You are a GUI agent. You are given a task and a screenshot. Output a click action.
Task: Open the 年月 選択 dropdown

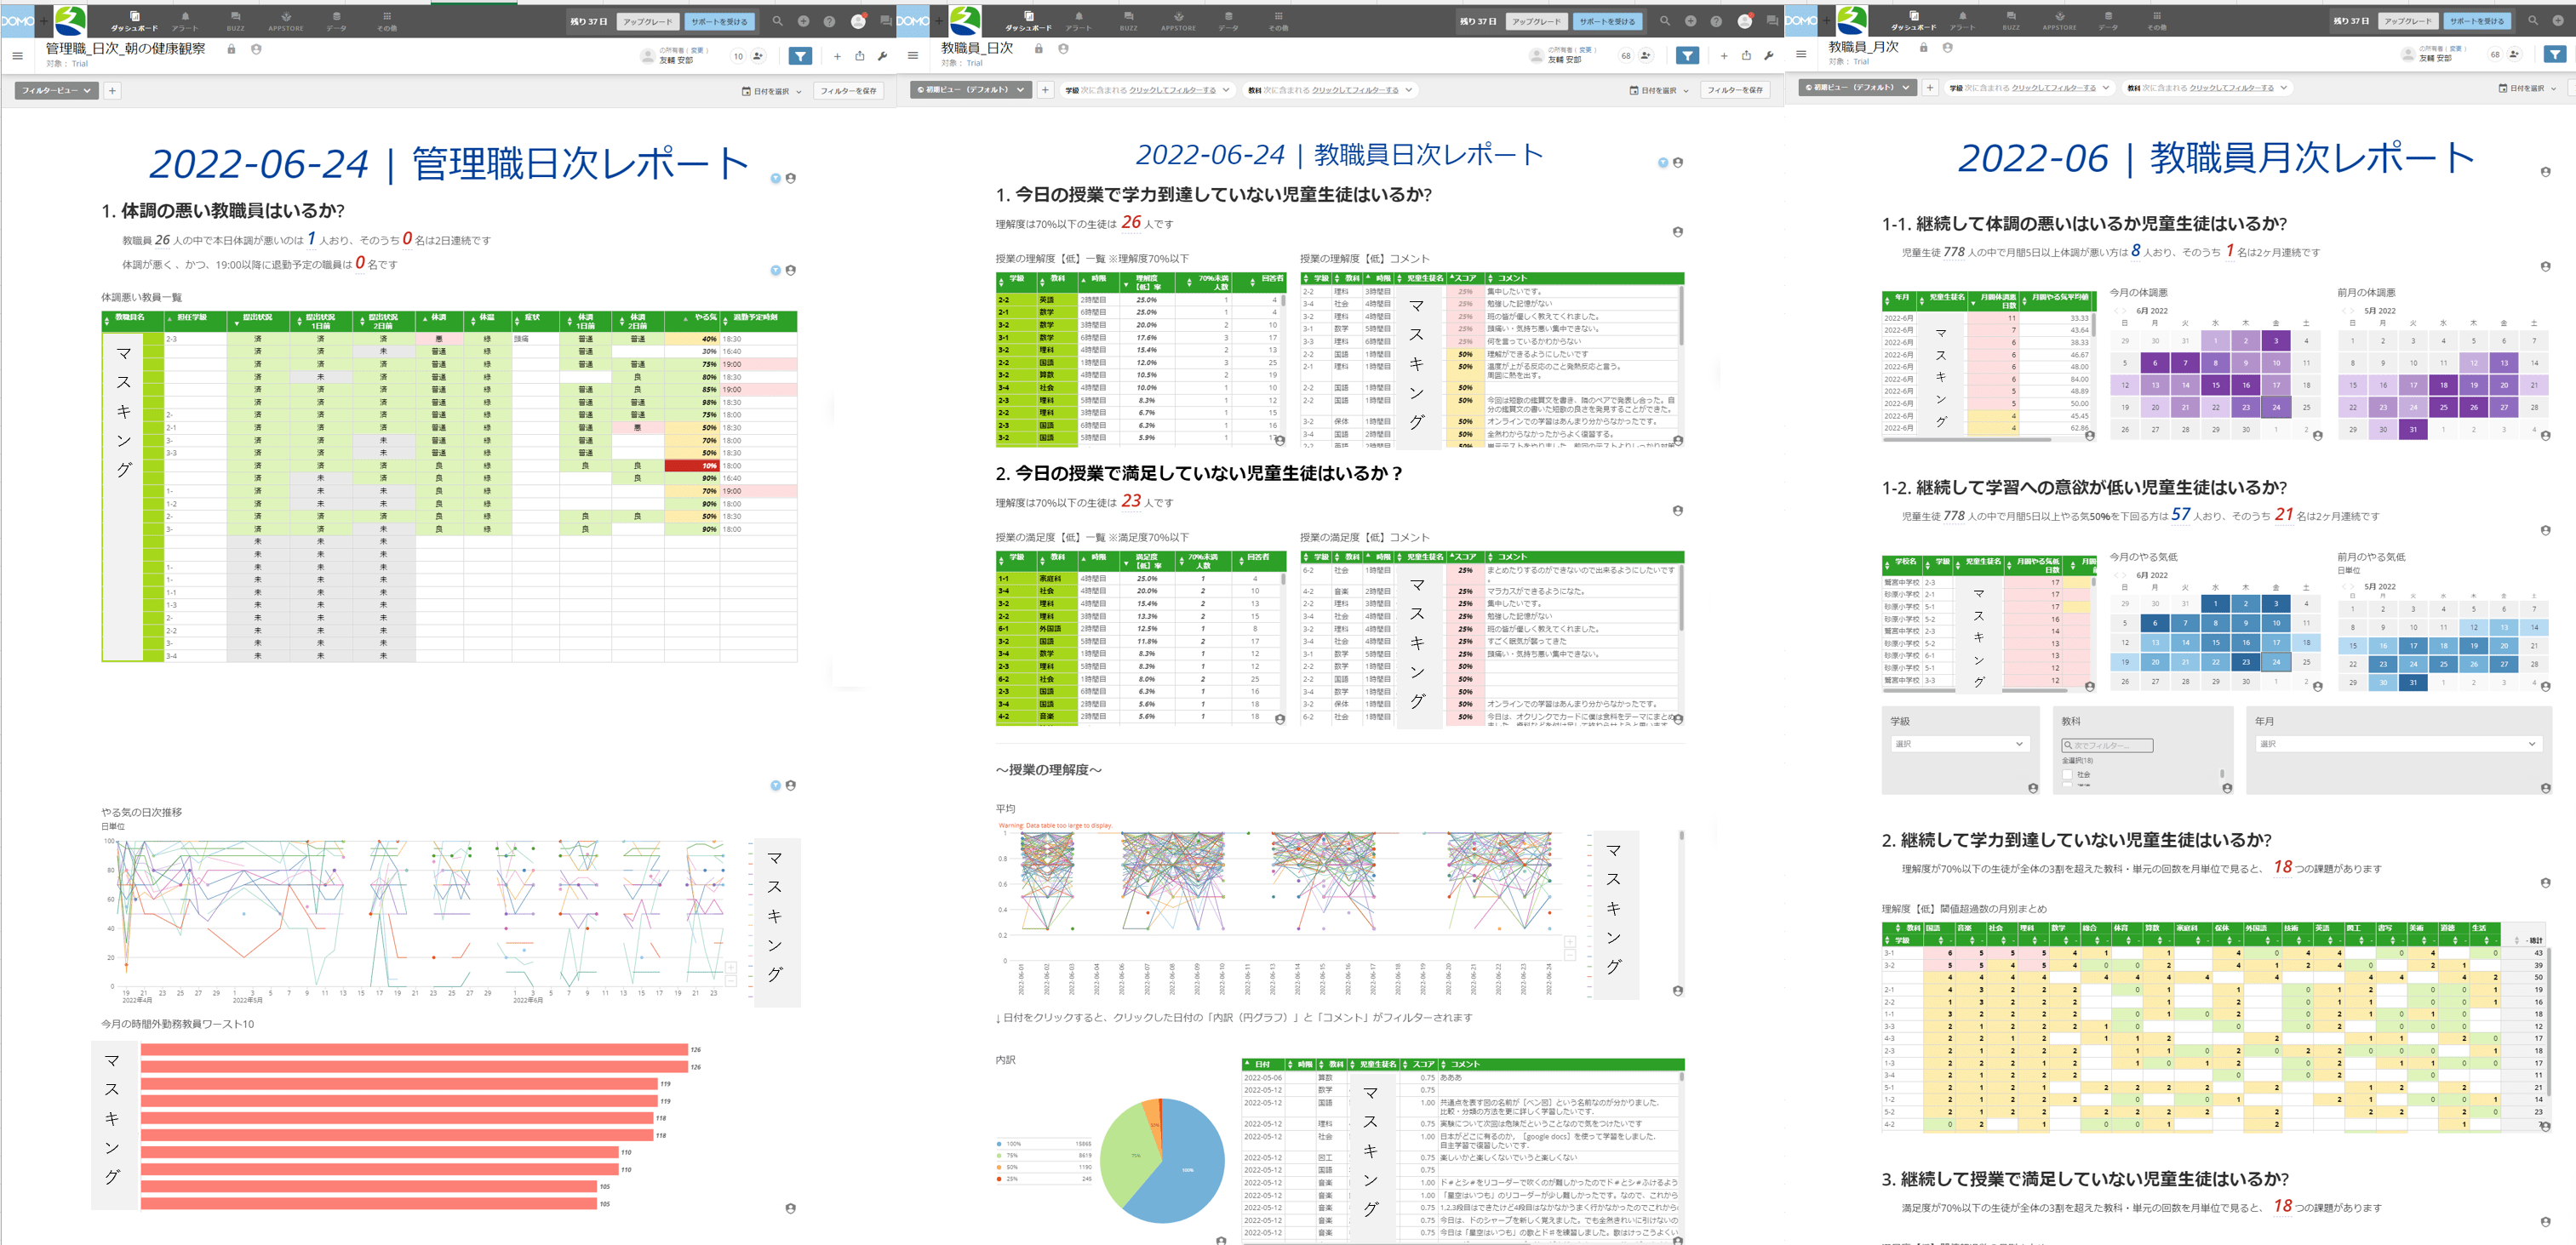click(x=2399, y=744)
